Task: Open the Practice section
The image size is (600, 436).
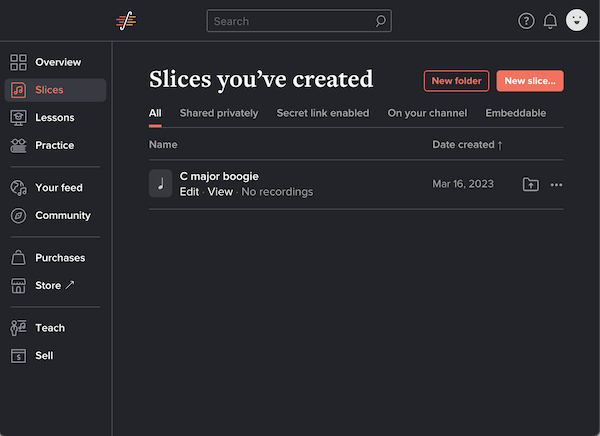Action: pos(54,145)
